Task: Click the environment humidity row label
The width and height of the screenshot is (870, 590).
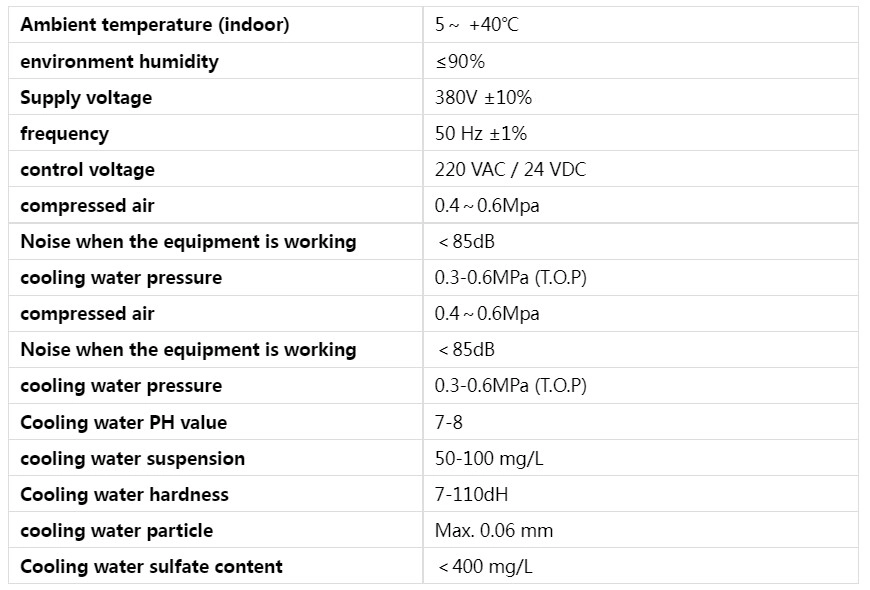Action: (x=119, y=61)
